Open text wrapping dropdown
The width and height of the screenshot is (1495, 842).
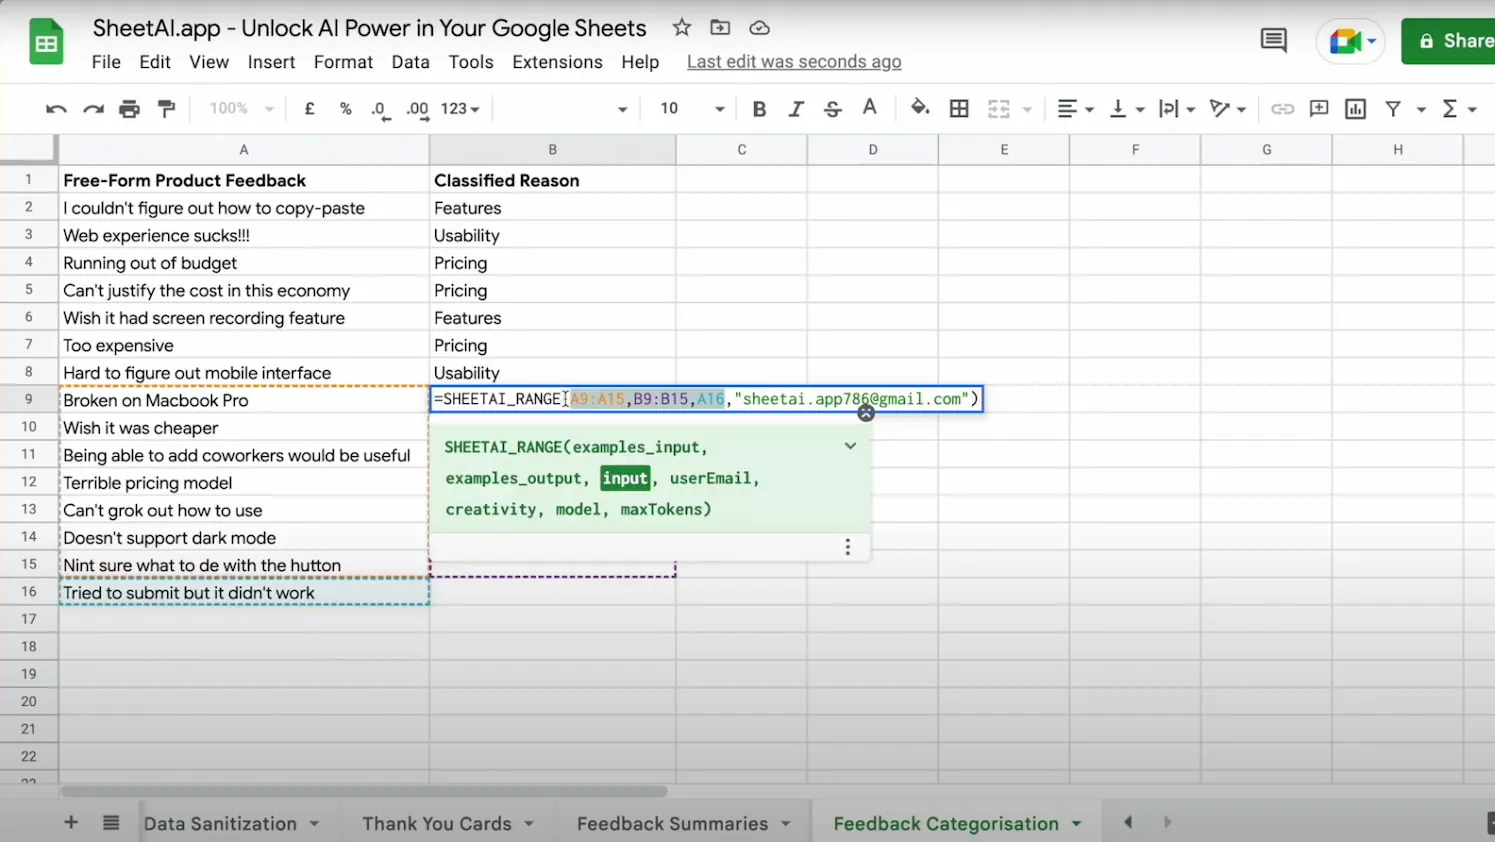(x=1177, y=109)
